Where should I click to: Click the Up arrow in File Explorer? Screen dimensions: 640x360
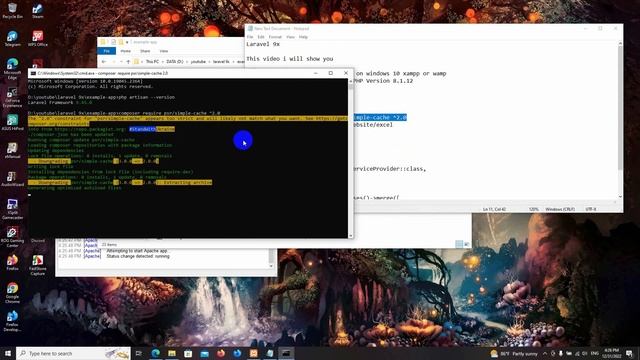click(128, 62)
